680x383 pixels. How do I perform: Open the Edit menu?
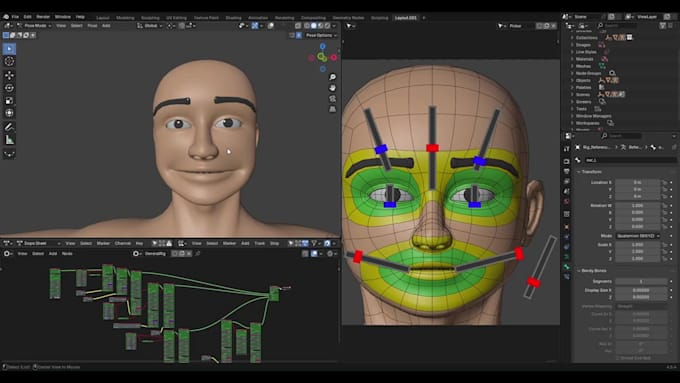click(x=27, y=17)
